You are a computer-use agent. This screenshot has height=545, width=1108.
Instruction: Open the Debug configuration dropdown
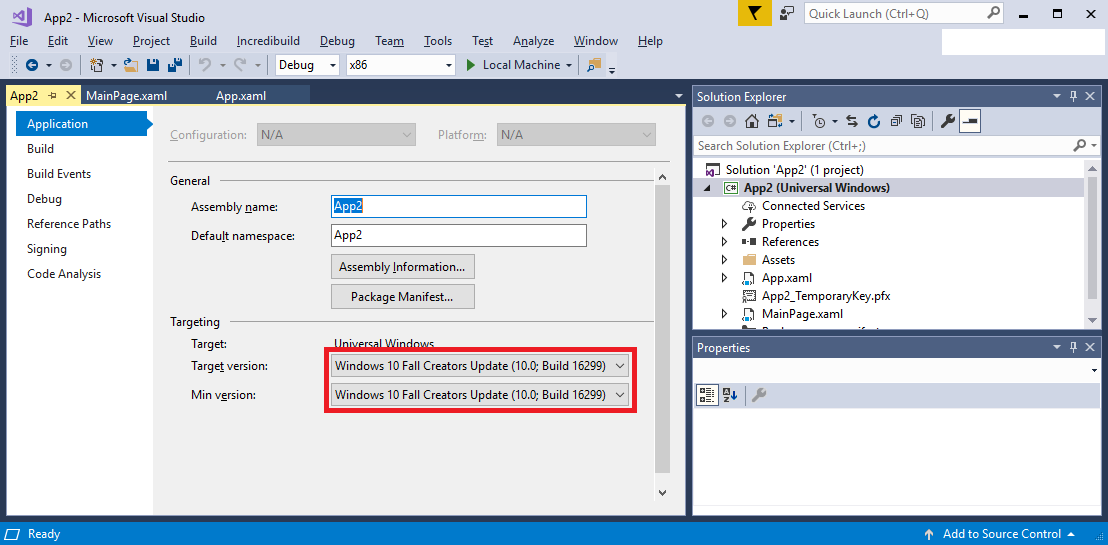(332, 65)
